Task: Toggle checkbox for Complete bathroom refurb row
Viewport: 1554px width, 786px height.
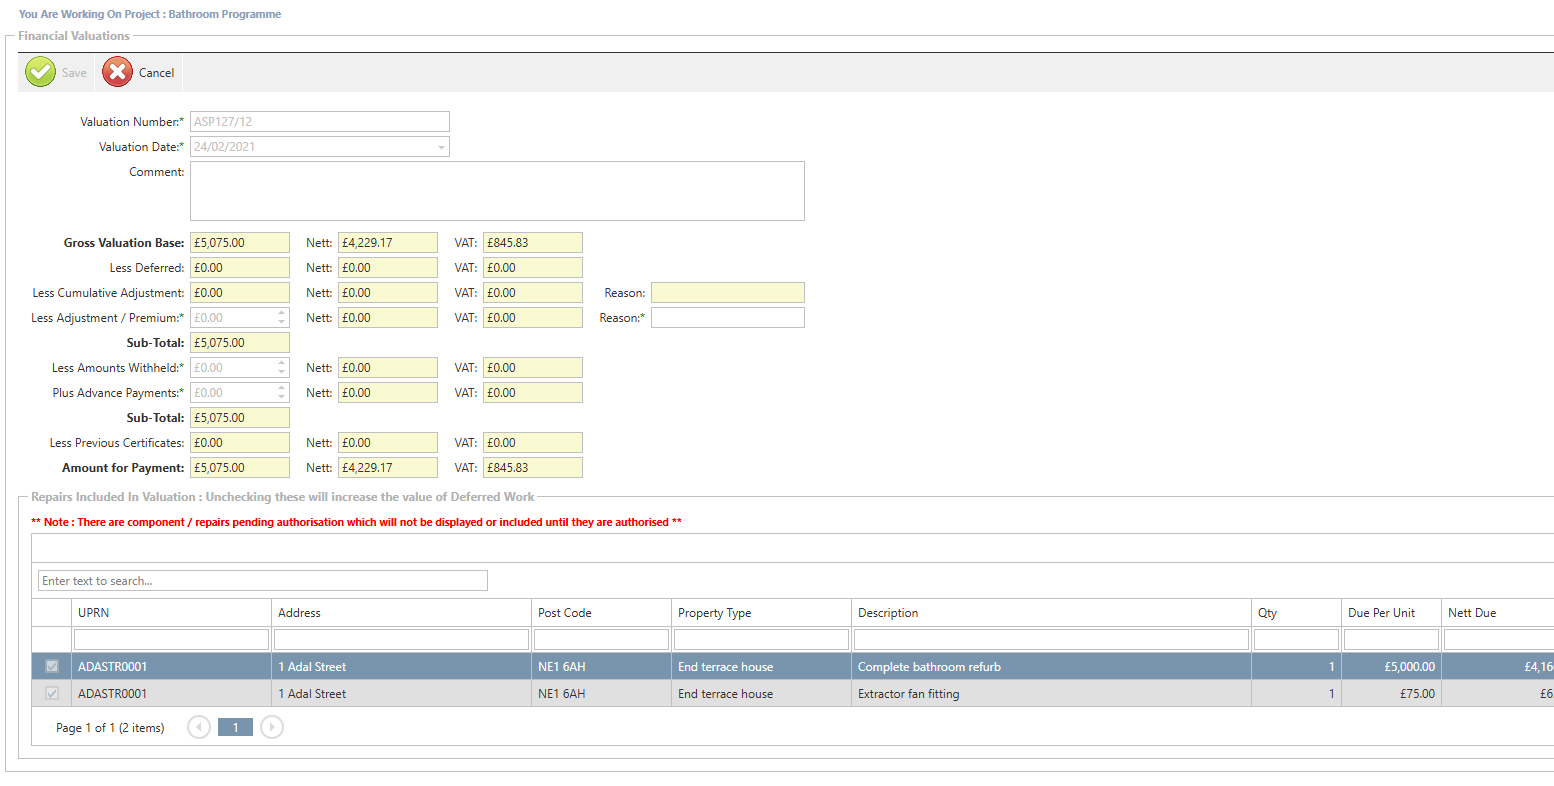Action: coord(52,666)
